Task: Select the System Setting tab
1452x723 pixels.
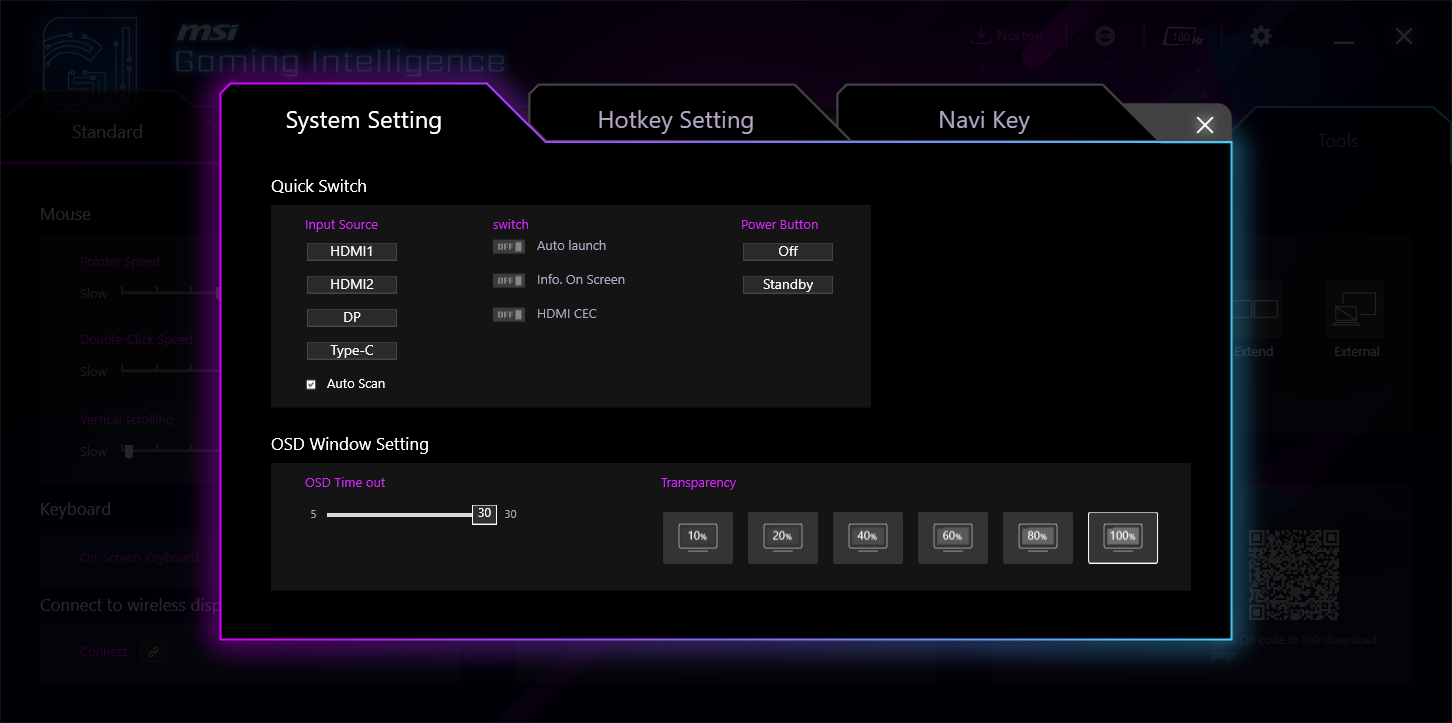Action: (x=364, y=120)
